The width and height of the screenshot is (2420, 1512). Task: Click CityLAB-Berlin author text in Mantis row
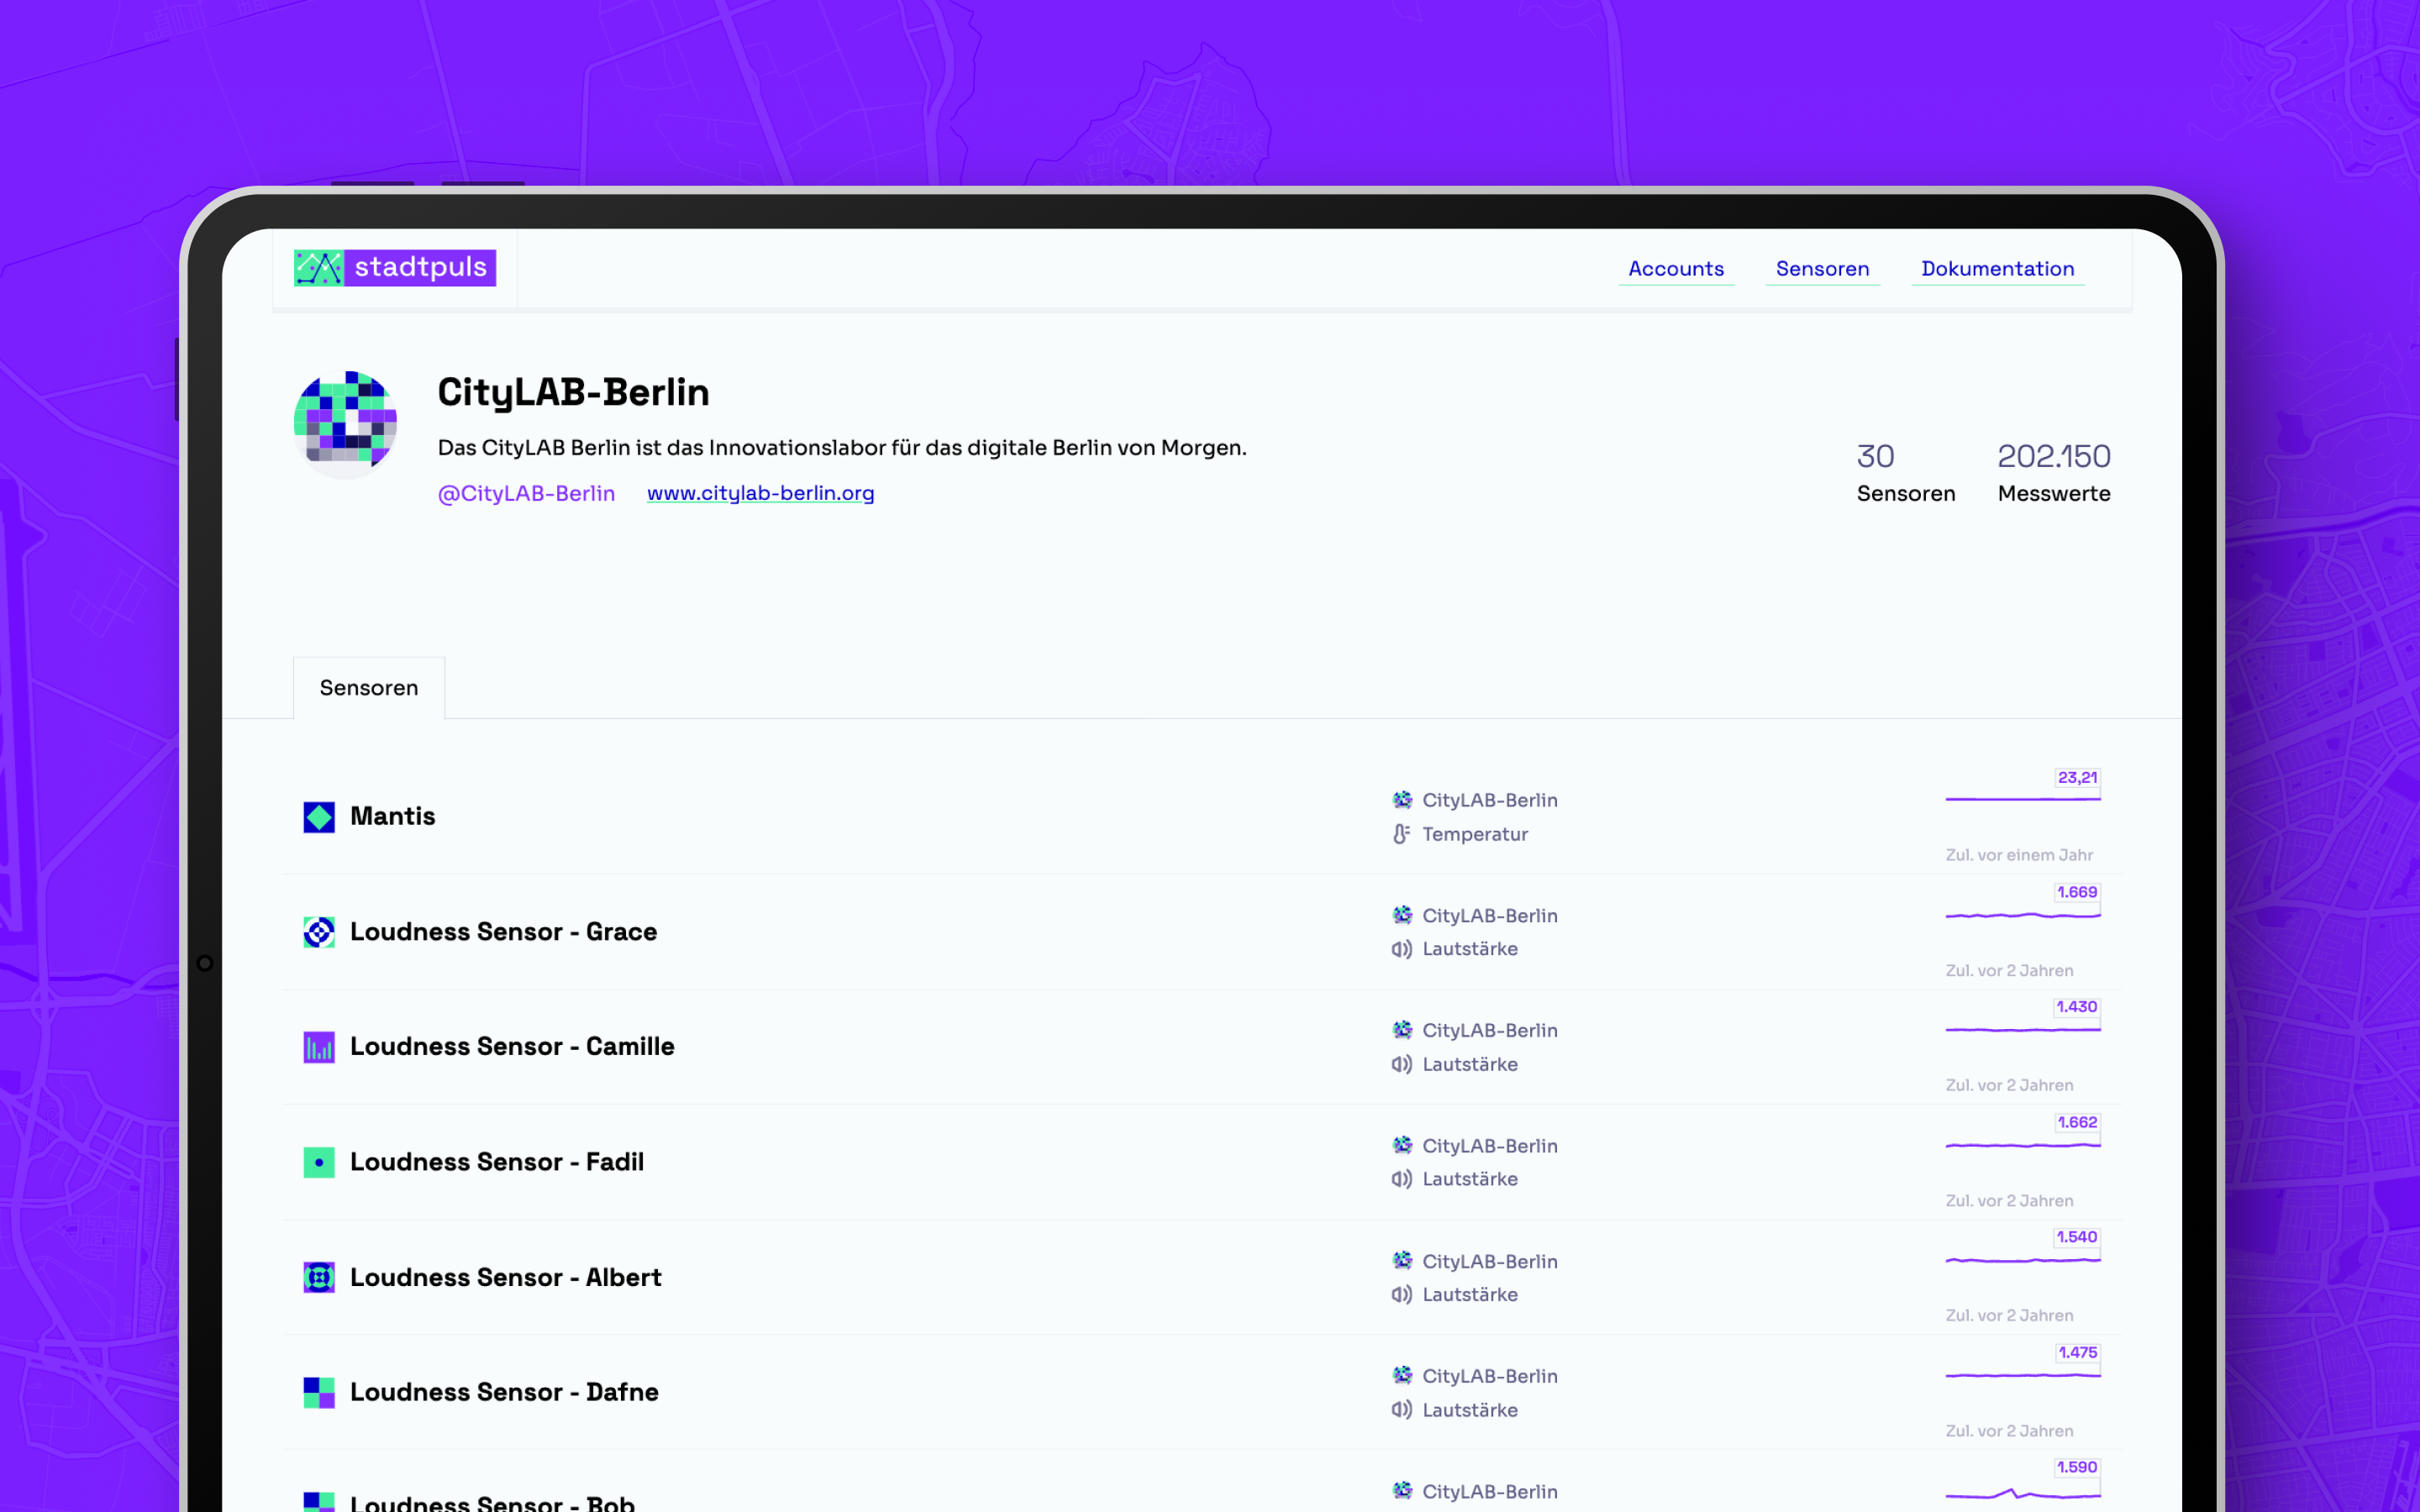point(1489,800)
